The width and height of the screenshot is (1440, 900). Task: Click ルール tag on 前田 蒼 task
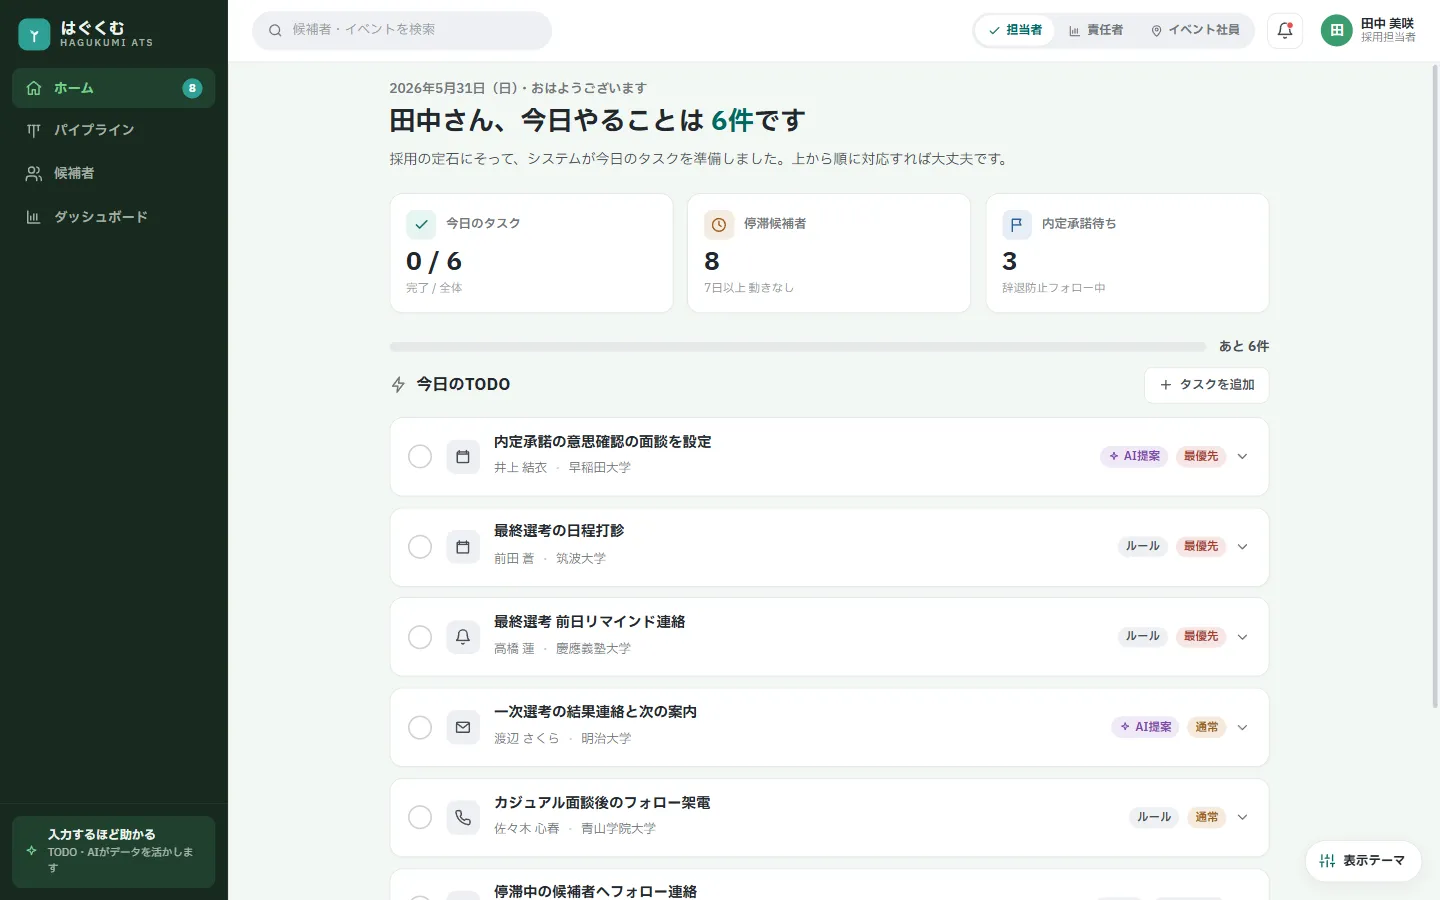(x=1142, y=546)
